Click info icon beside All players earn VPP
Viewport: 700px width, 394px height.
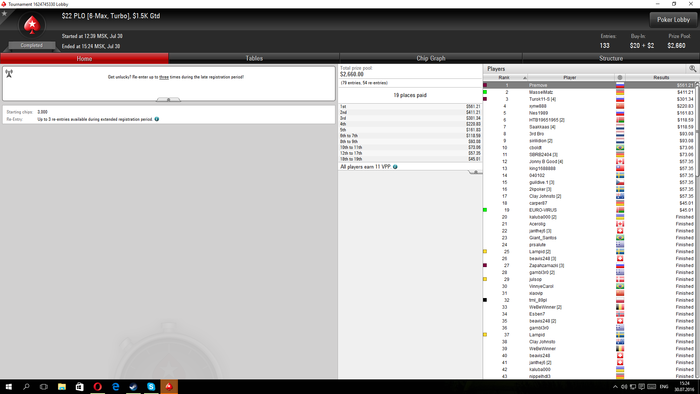pos(395,167)
